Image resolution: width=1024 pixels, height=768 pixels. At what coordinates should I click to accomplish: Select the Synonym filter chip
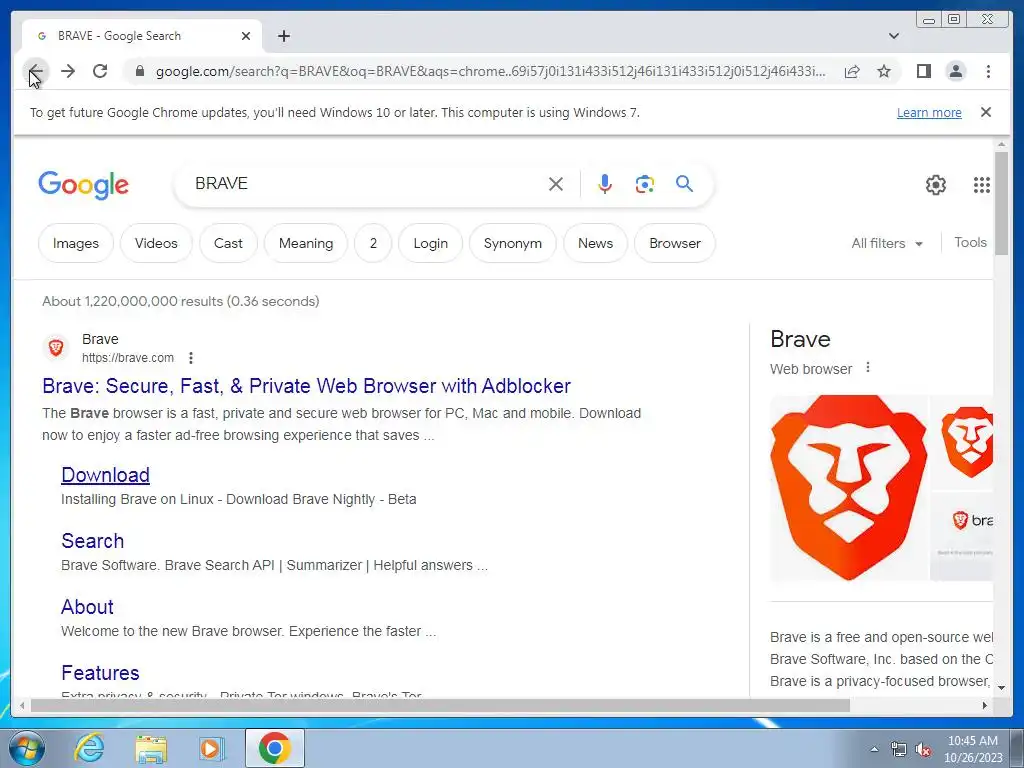[513, 243]
